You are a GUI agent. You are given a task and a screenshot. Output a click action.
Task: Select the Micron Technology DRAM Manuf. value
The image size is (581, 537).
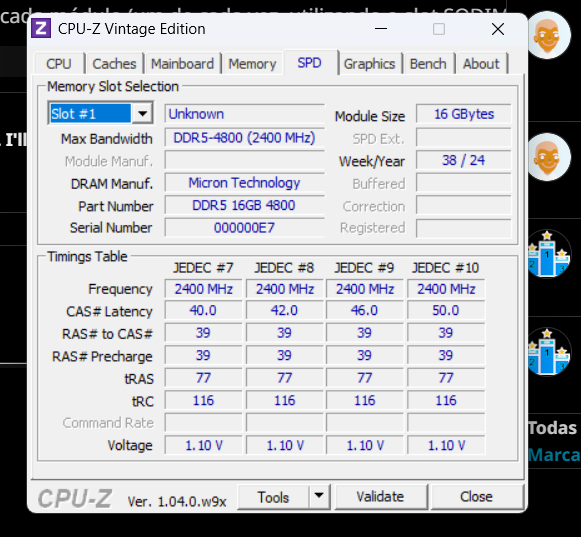[x=245, y=183]
